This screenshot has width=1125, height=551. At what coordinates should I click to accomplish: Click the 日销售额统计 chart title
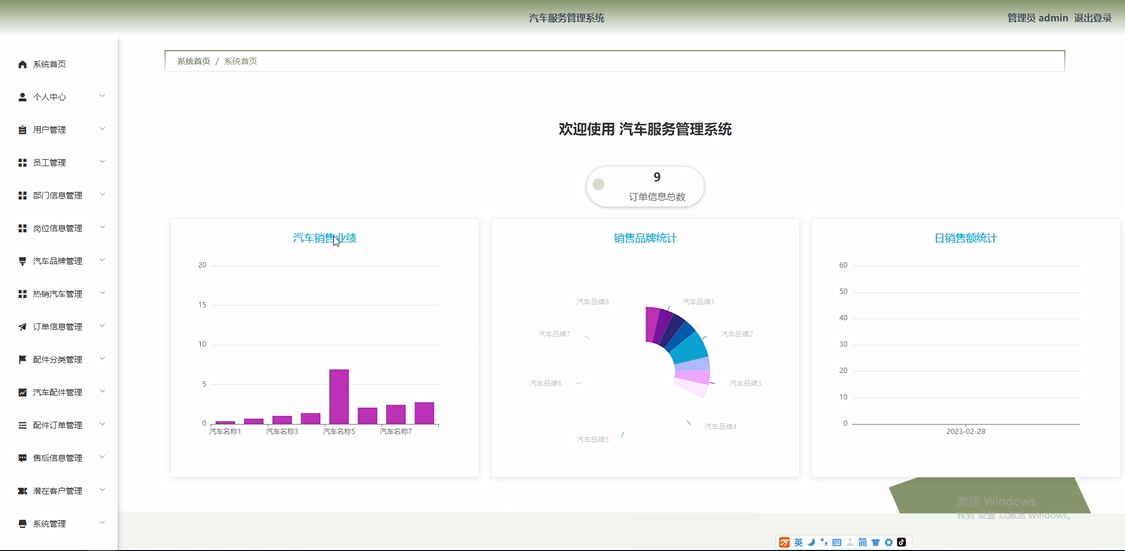coord(966,238)
